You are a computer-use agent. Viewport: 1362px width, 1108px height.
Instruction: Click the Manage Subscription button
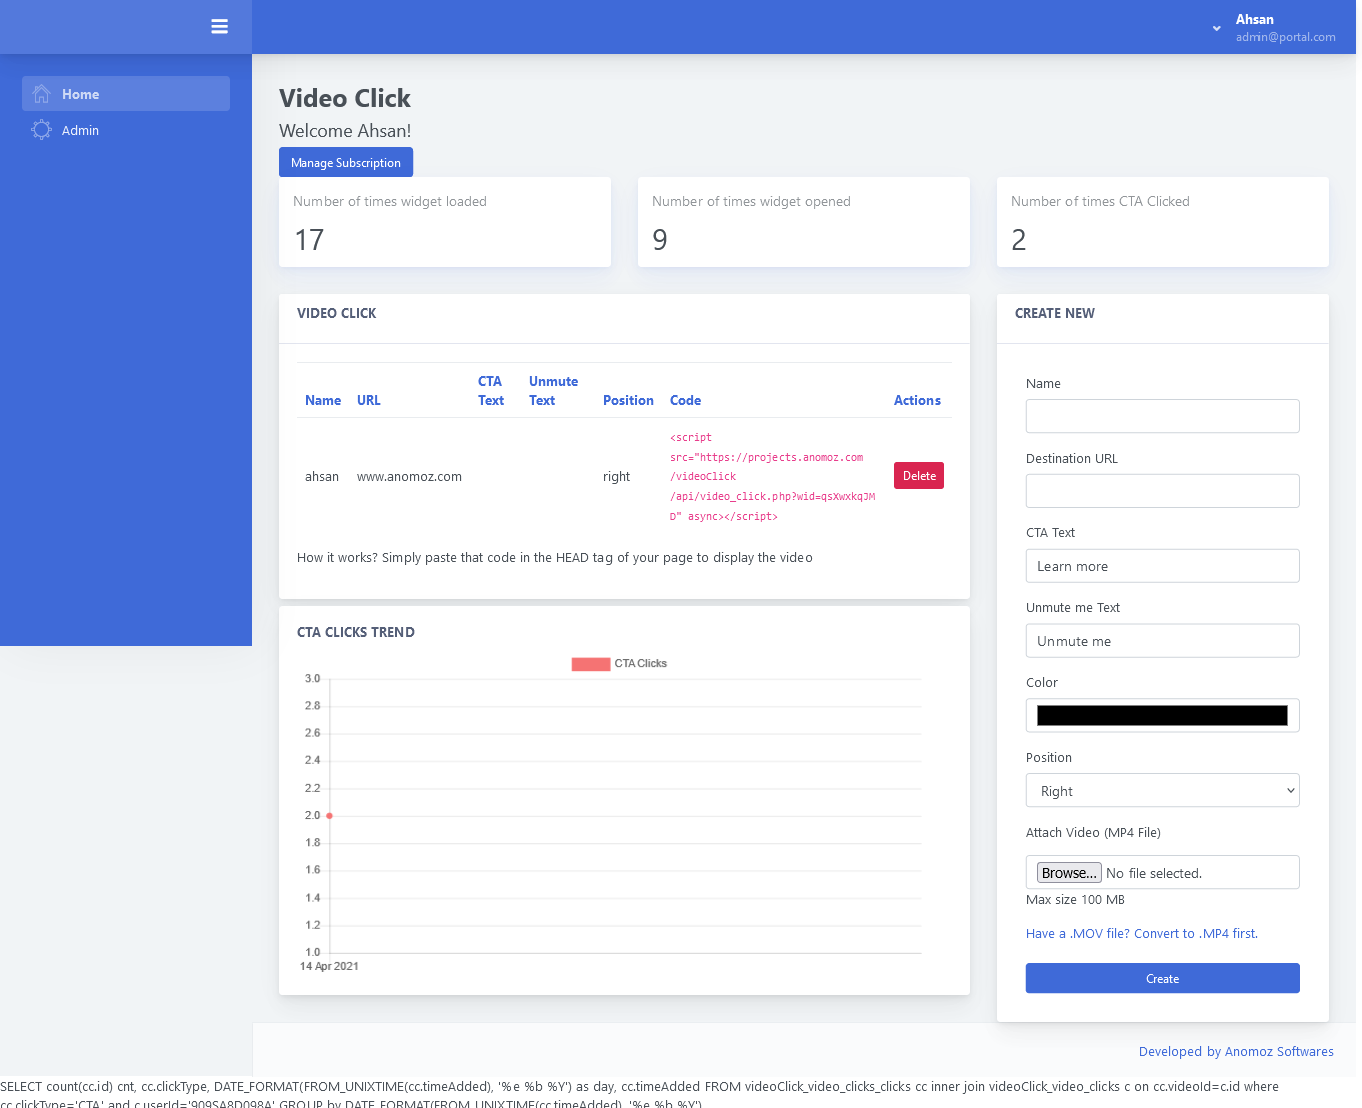pos(345,163)
